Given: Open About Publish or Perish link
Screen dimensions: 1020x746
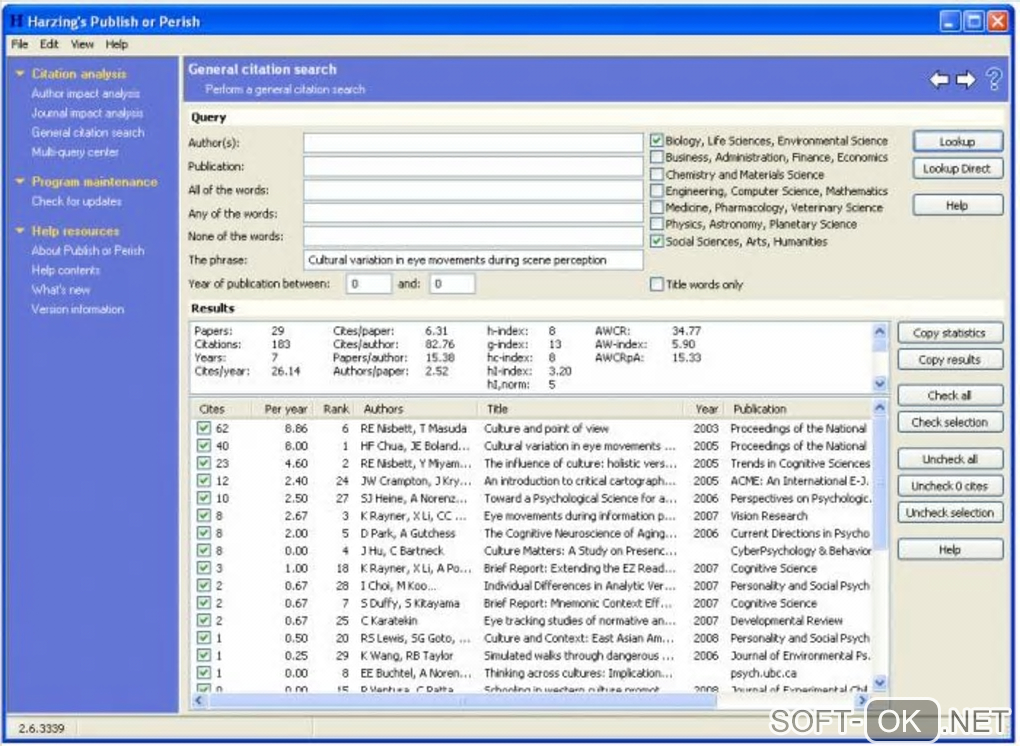Looking at the screenshot, I should click(x=88, y=251).
